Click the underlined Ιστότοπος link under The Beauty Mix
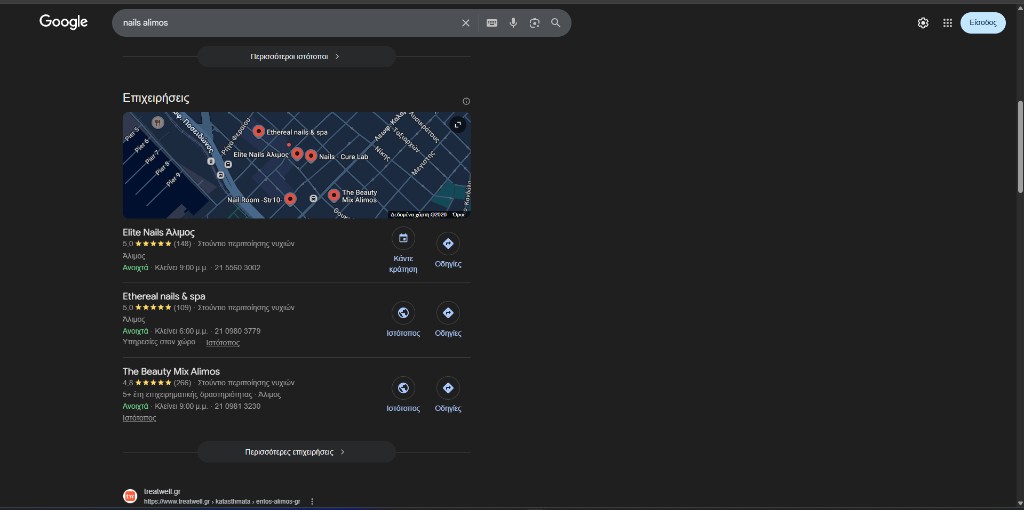Screen dimensions: 1024x510 point(139,418)
